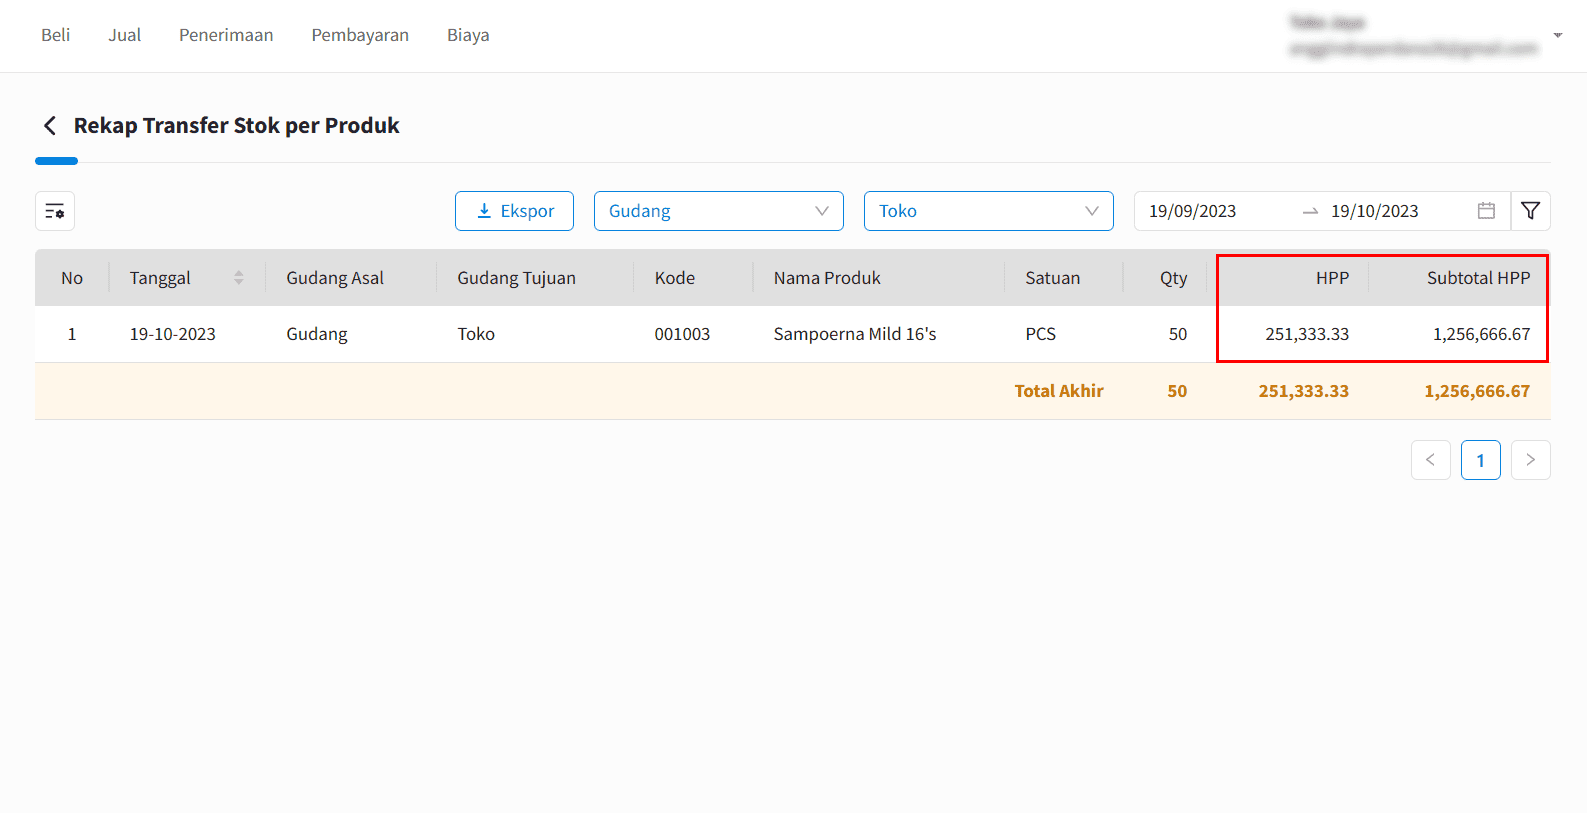This screenshot has height=813, width=1587.
Task: Select the Penerimaan menu item
Action: [226, 35]
